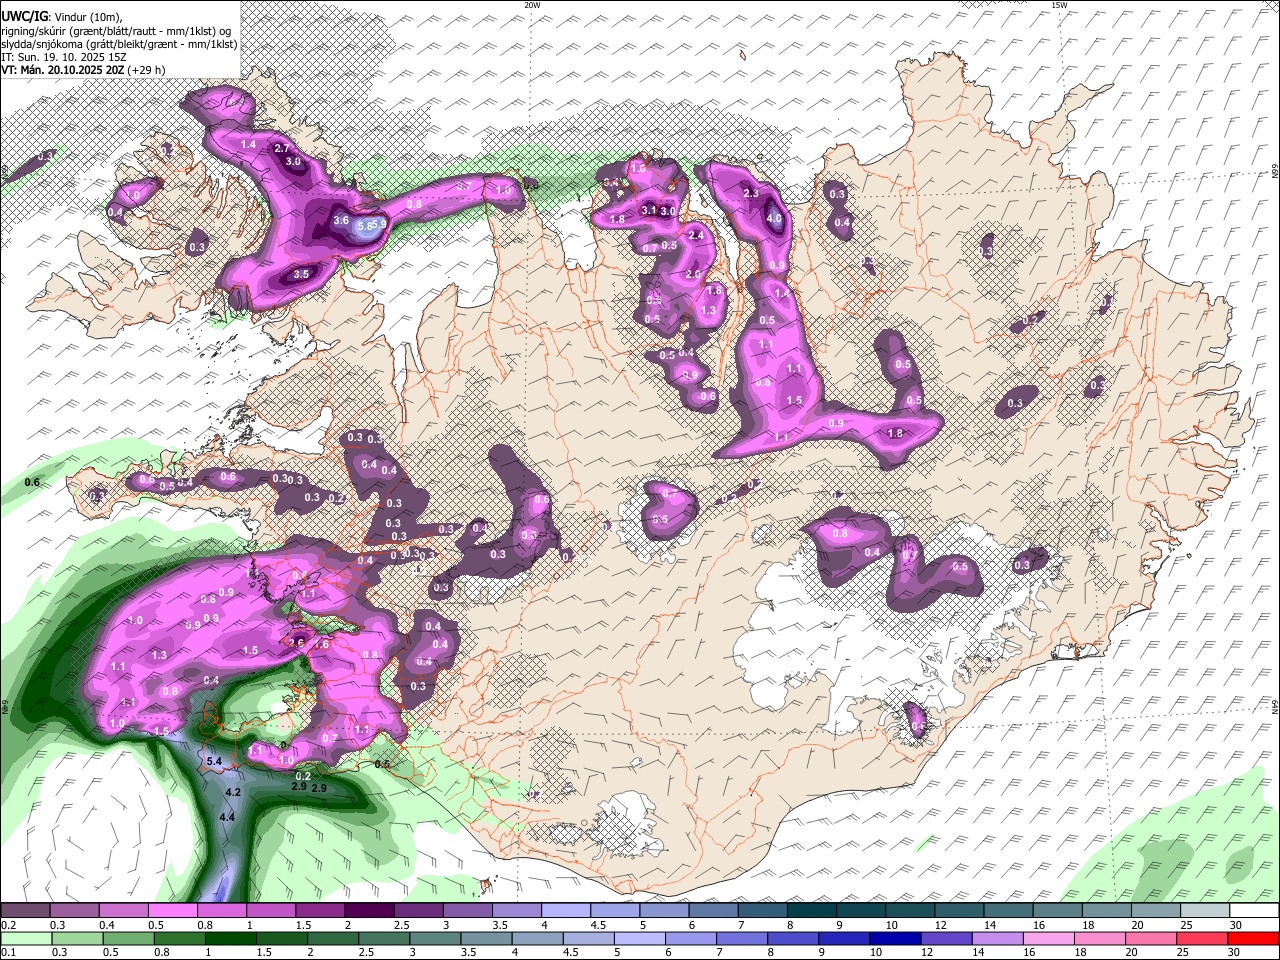Click the white snow legend swatch at 30
The width and height of the screenshot is (1280, 960).
[1255, 910]
